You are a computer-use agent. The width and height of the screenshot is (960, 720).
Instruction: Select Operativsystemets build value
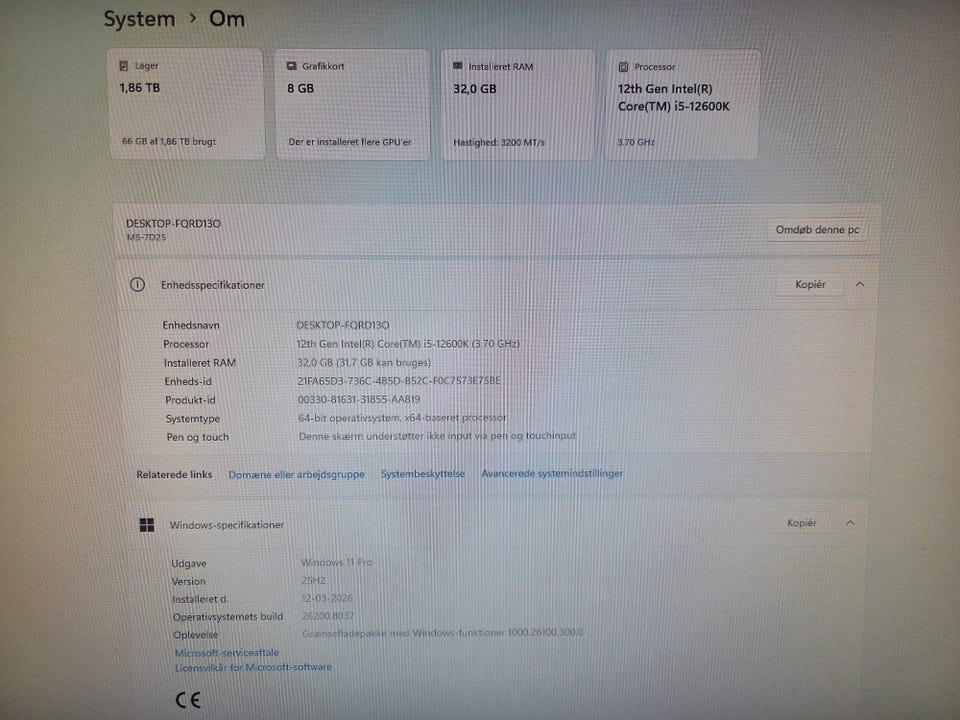tap(328, 616)
